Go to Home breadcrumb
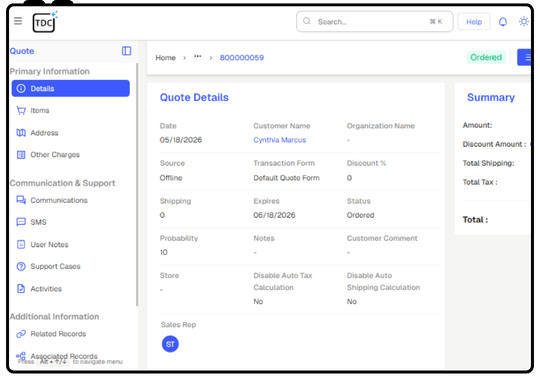The height and width of the screenshot is (384, 540). pos(165,58)
